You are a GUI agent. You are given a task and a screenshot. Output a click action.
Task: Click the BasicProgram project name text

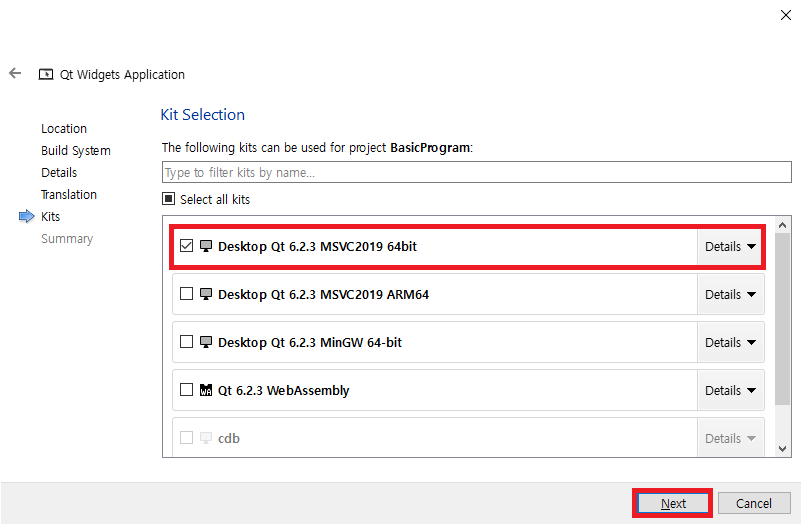(x=430, y=148)
